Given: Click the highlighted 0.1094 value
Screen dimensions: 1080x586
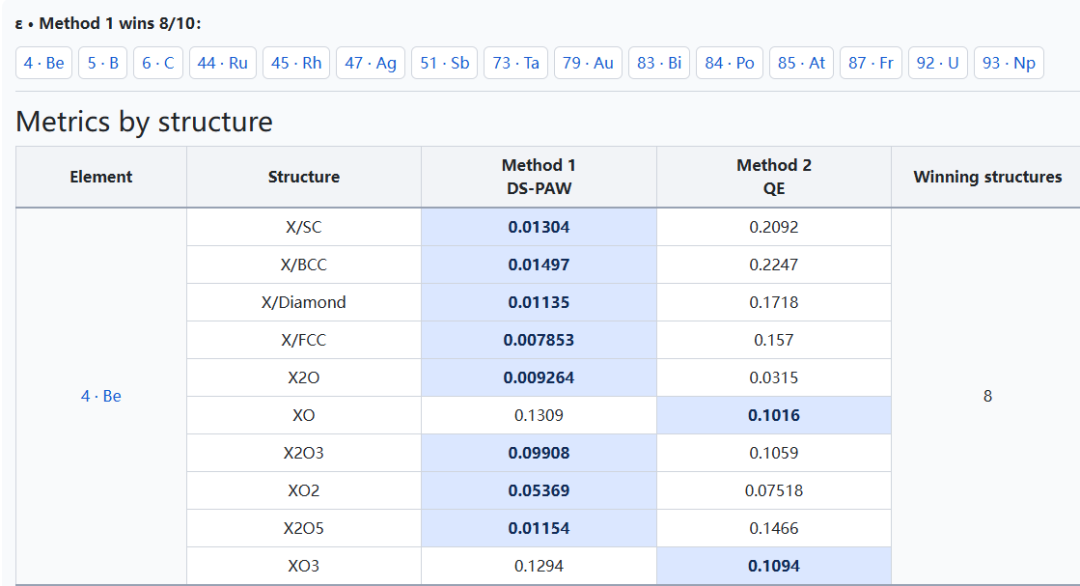Looking at the screenshot, I should pyautogui.click(x=773, y=566).
